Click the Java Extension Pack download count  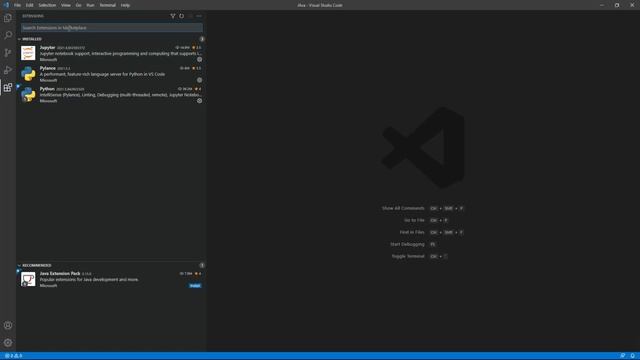tap(186, 273)
